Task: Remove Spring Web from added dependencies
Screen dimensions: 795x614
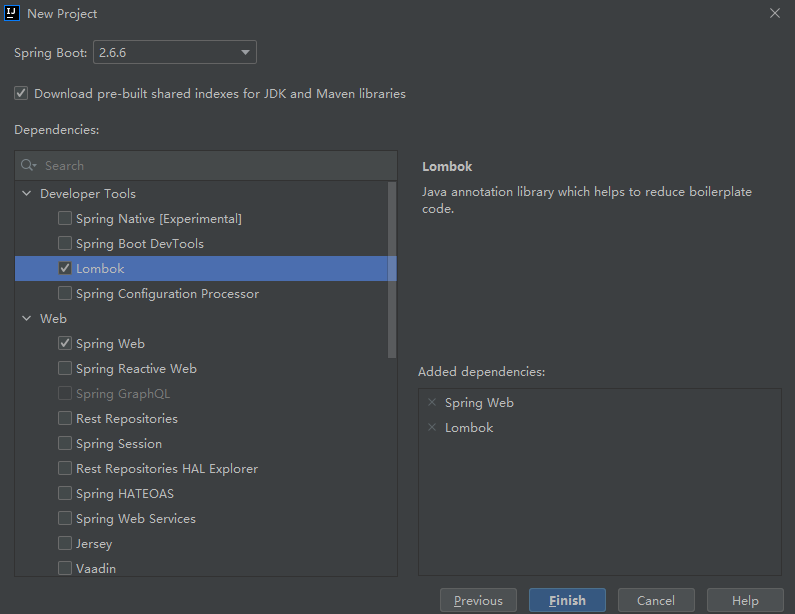Action: [x=432, y=403]
